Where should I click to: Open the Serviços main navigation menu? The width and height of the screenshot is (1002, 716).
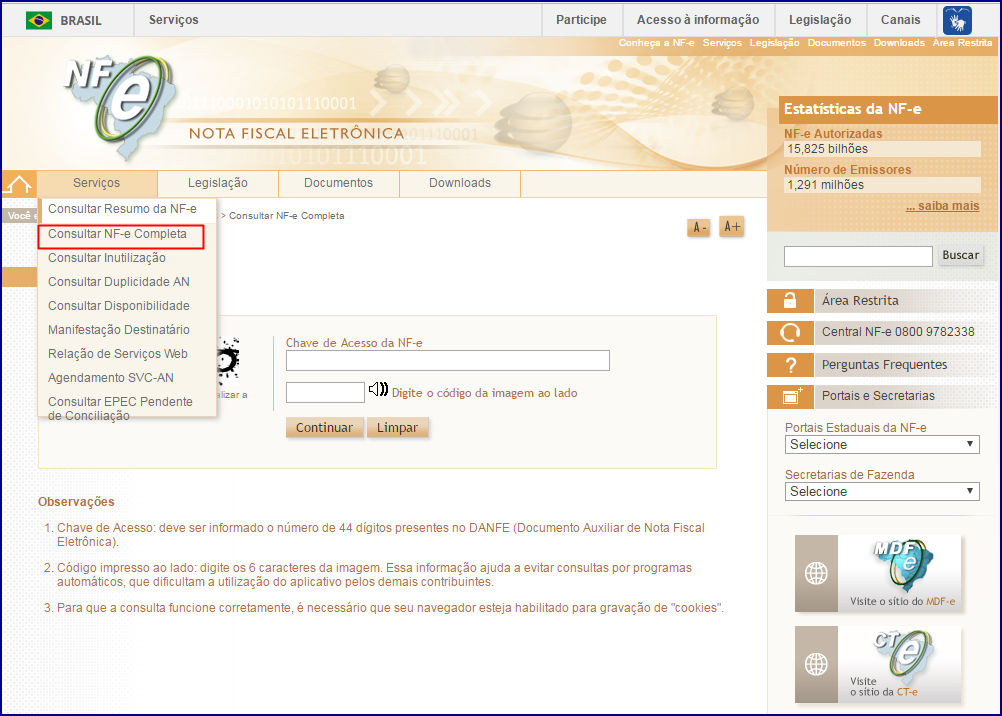coord(96,183)
